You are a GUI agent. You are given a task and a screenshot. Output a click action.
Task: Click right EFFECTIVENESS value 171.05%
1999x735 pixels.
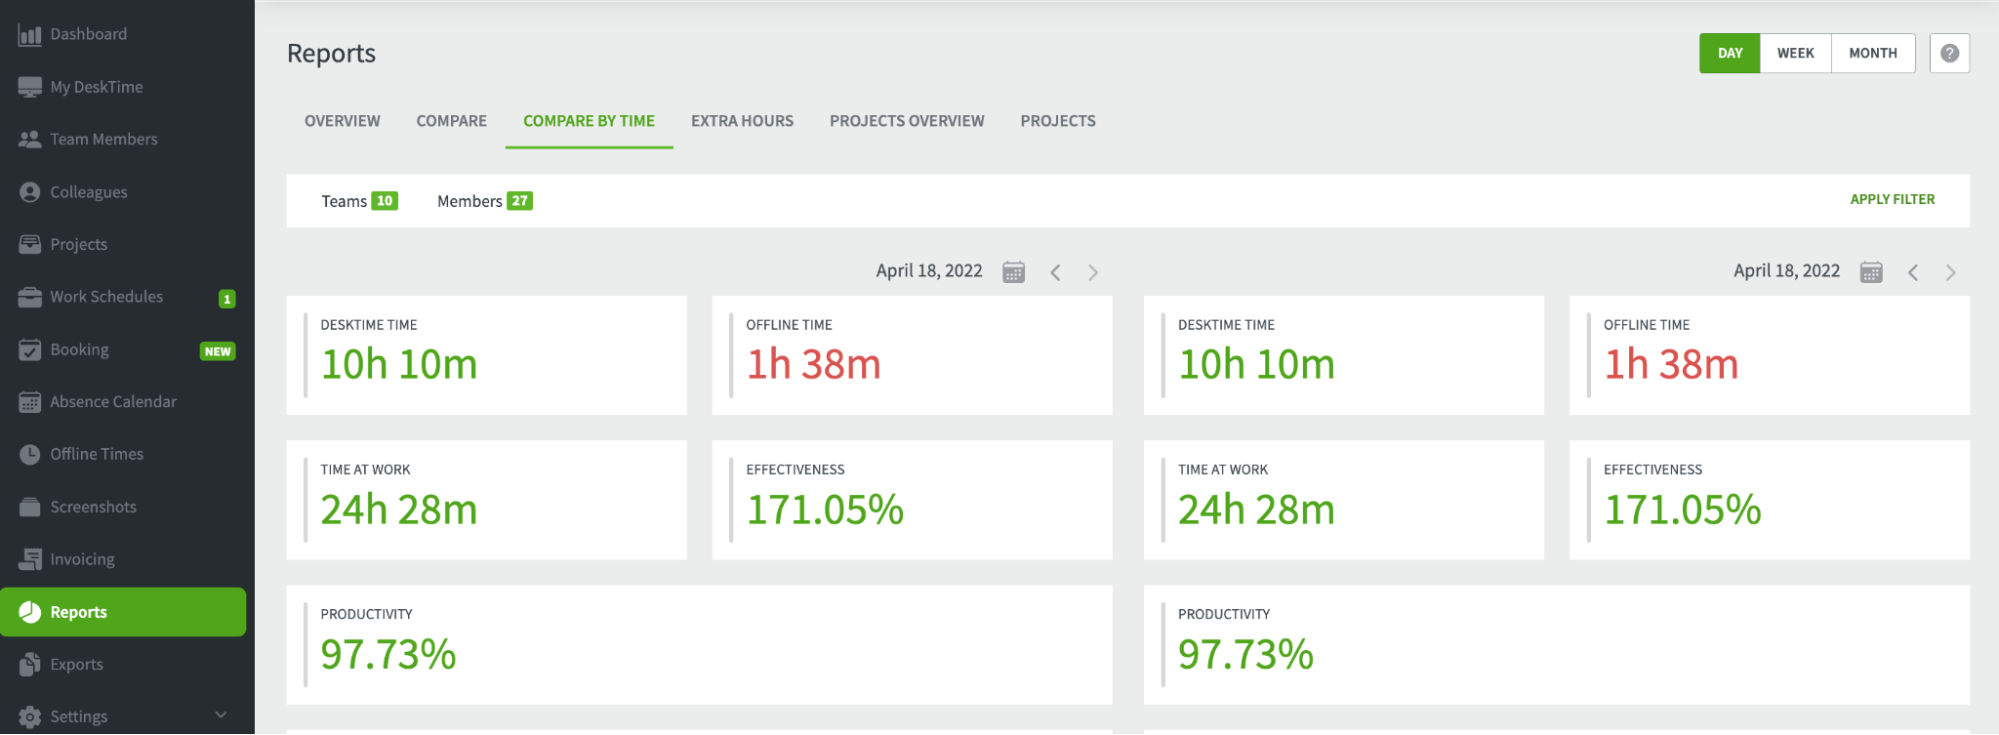[x=1682, y=509]
